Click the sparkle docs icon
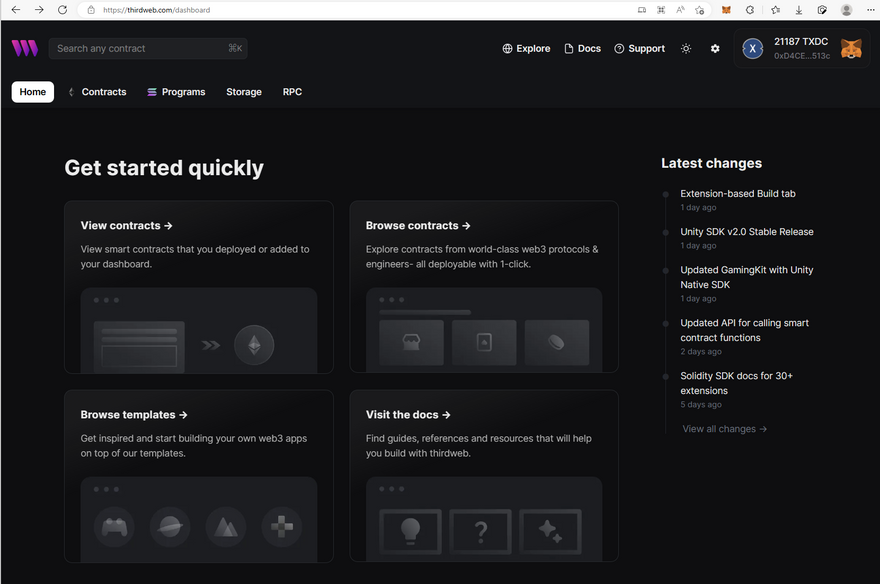880x584 pixels. pyautogui.click(x=550, y=531)
